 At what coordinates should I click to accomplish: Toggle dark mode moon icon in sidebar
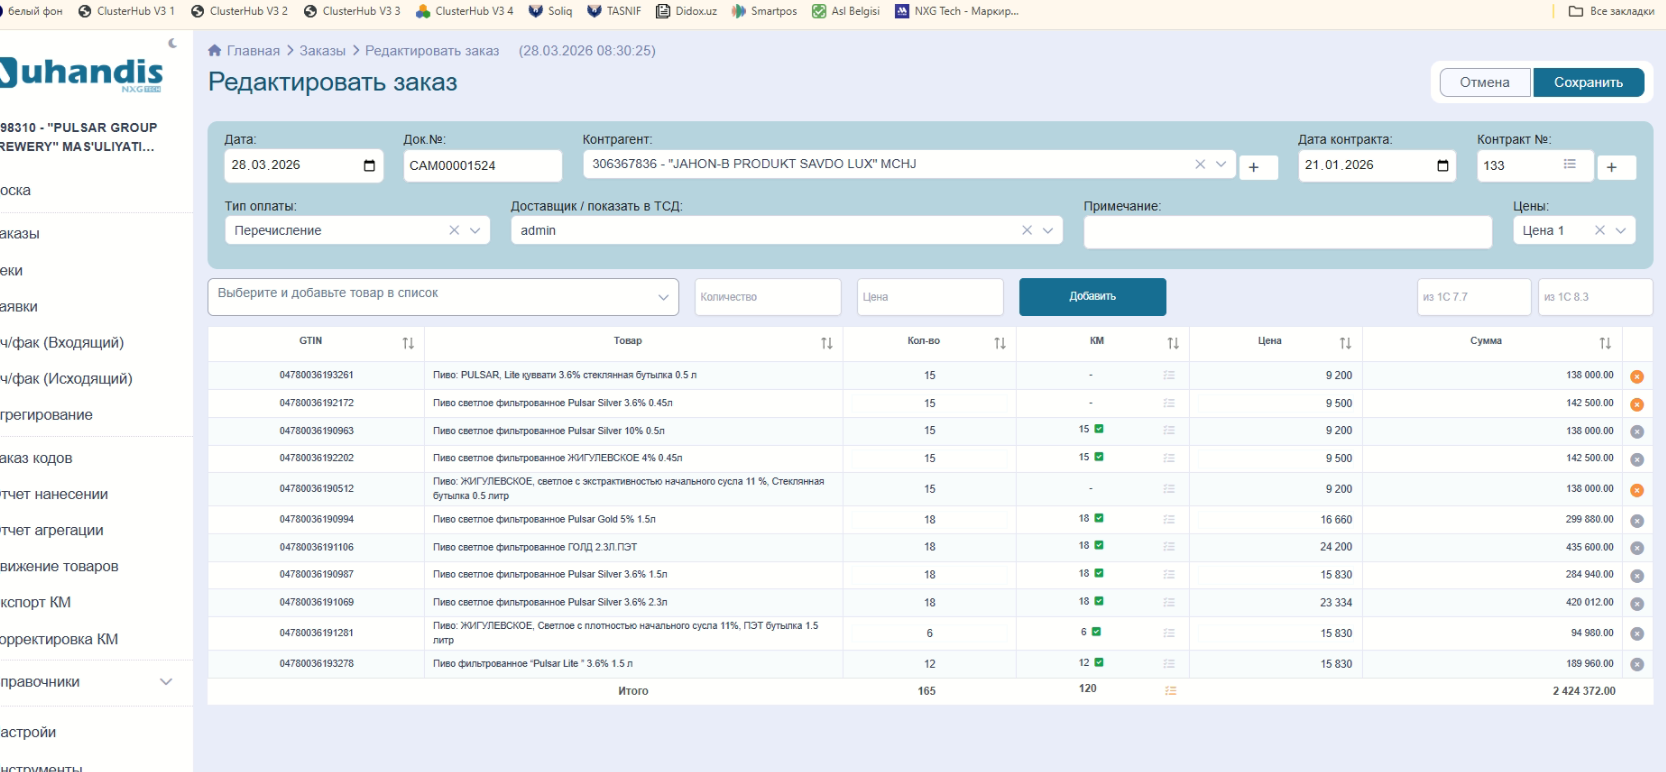[173, 43]
